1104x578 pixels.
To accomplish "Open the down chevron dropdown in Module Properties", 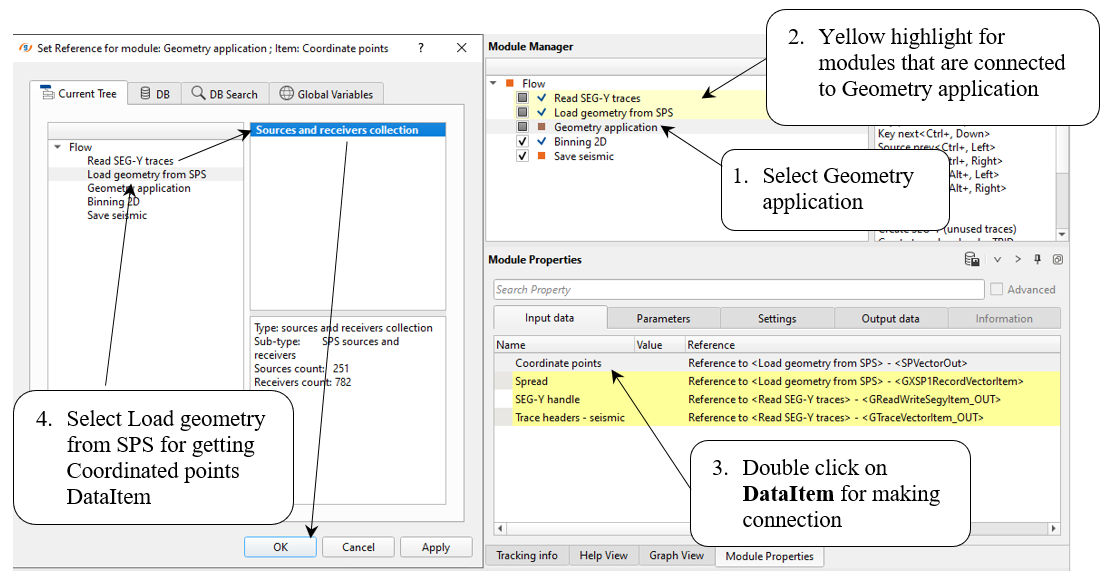I will click(997, 260).
